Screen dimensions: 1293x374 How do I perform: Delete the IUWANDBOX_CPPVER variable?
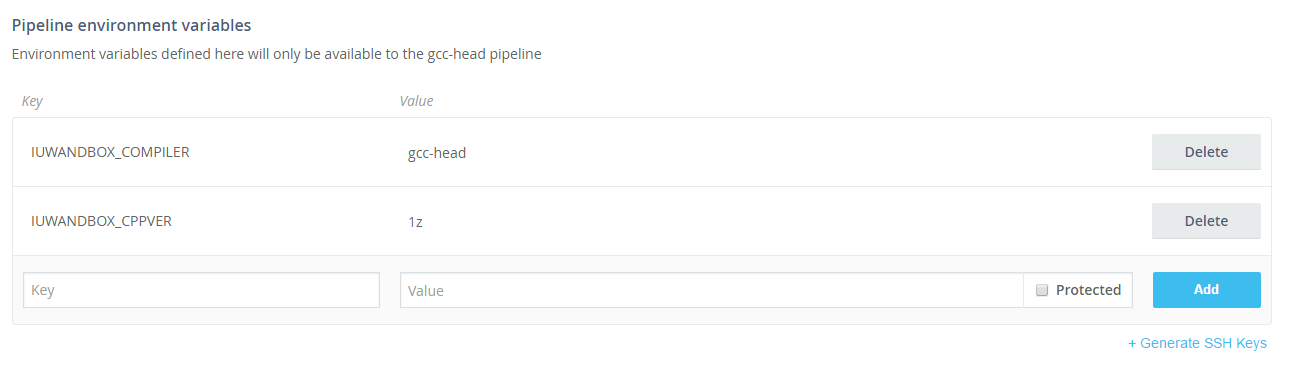[x=1206, y=221]
